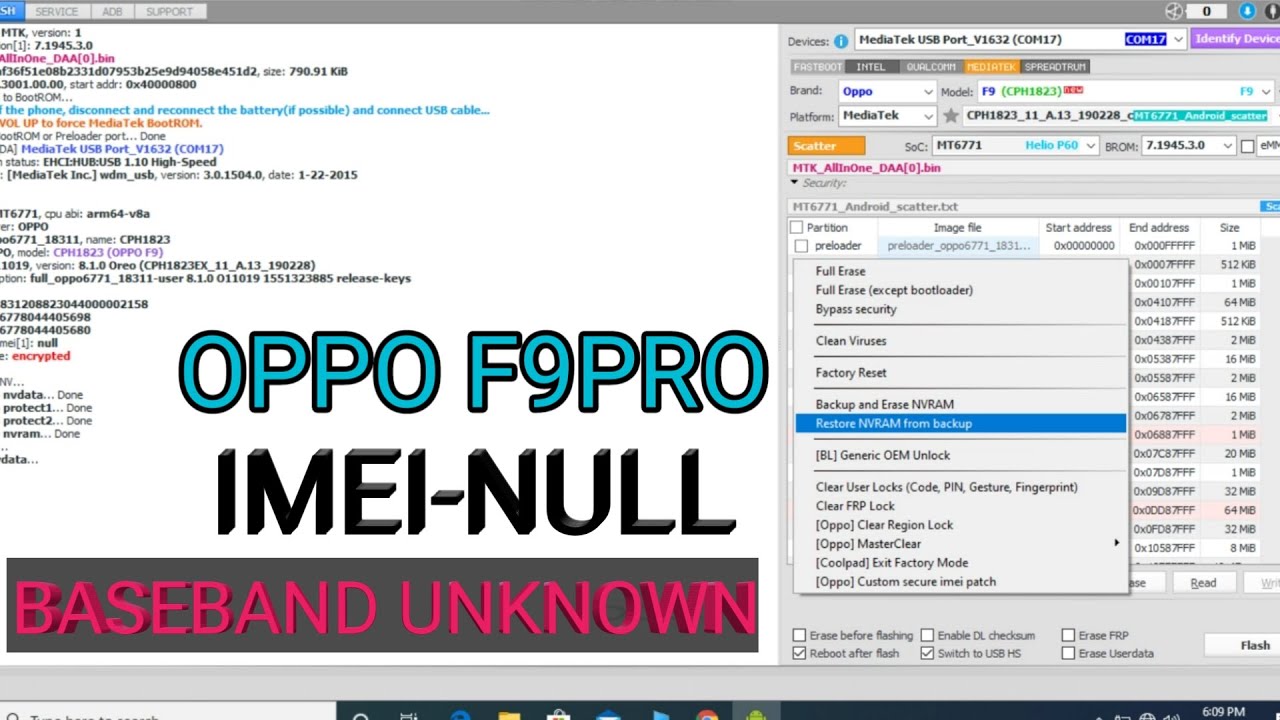Click the favorite star icon next to Platform

(x=950, y=116)
